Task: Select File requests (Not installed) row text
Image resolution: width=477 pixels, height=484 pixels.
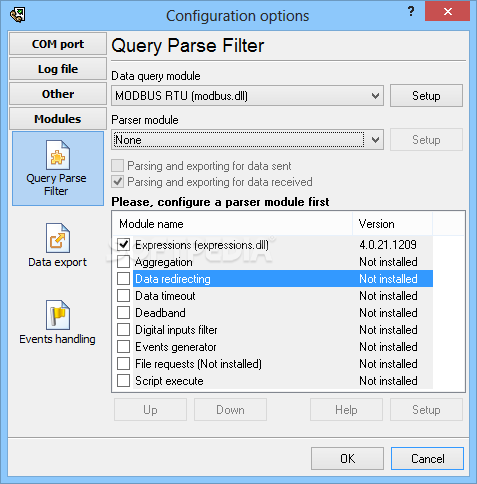Action: [x=198, y=364]
